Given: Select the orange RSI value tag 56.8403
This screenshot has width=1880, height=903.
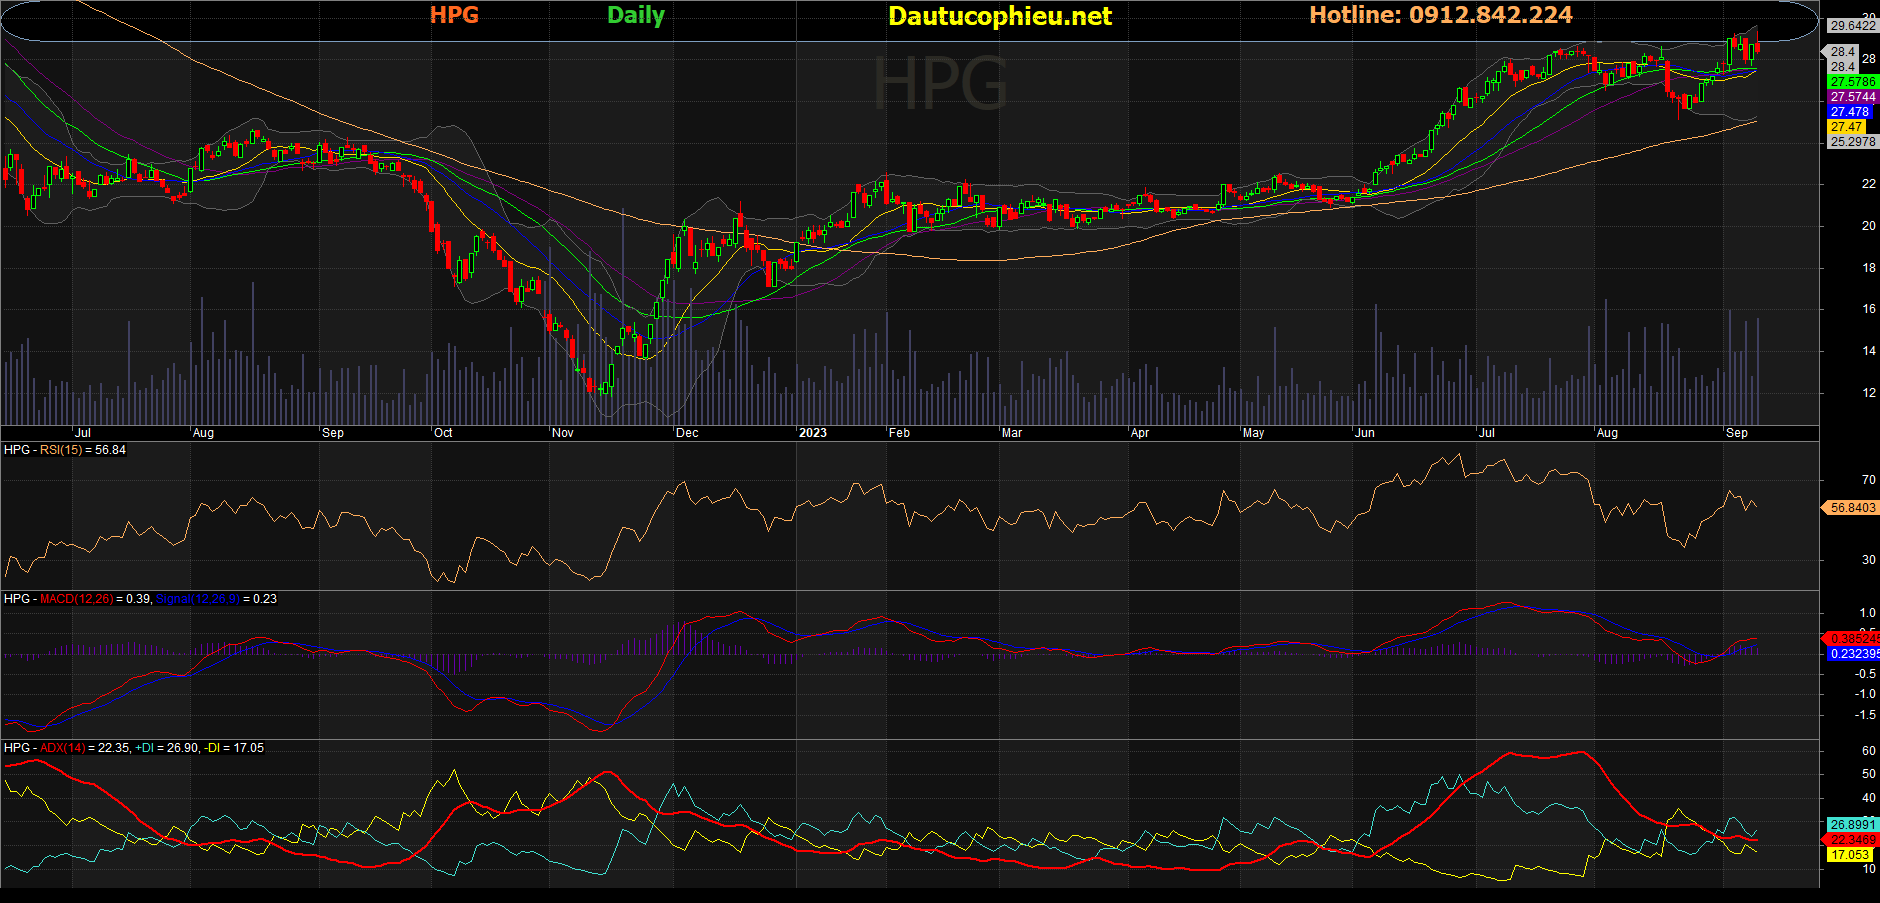Looking at the screenshot, I should point(1852,508).
